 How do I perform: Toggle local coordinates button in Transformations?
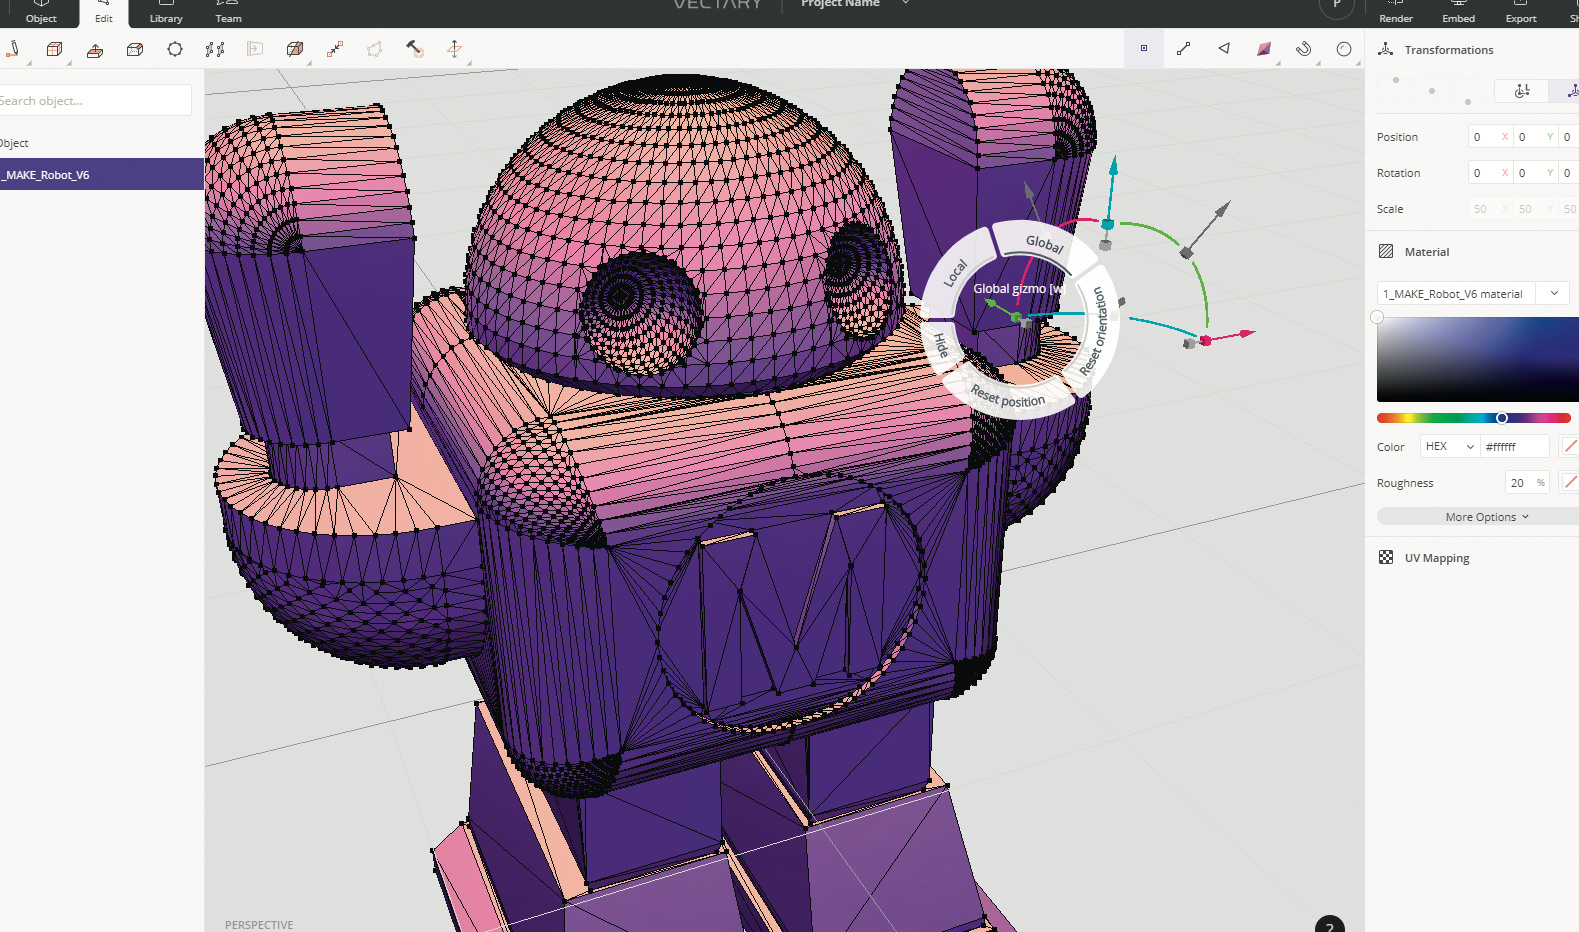1521,91
